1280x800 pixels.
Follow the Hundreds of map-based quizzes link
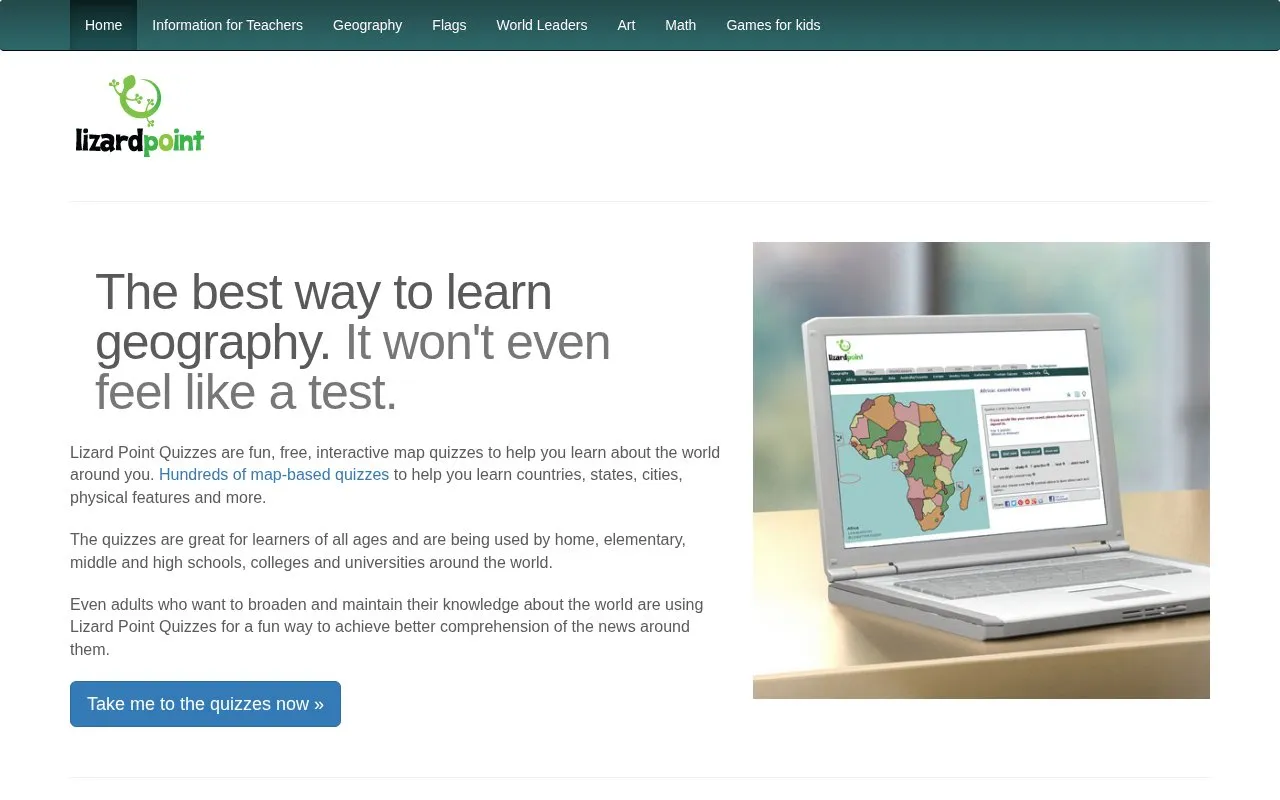click(274, 475)
